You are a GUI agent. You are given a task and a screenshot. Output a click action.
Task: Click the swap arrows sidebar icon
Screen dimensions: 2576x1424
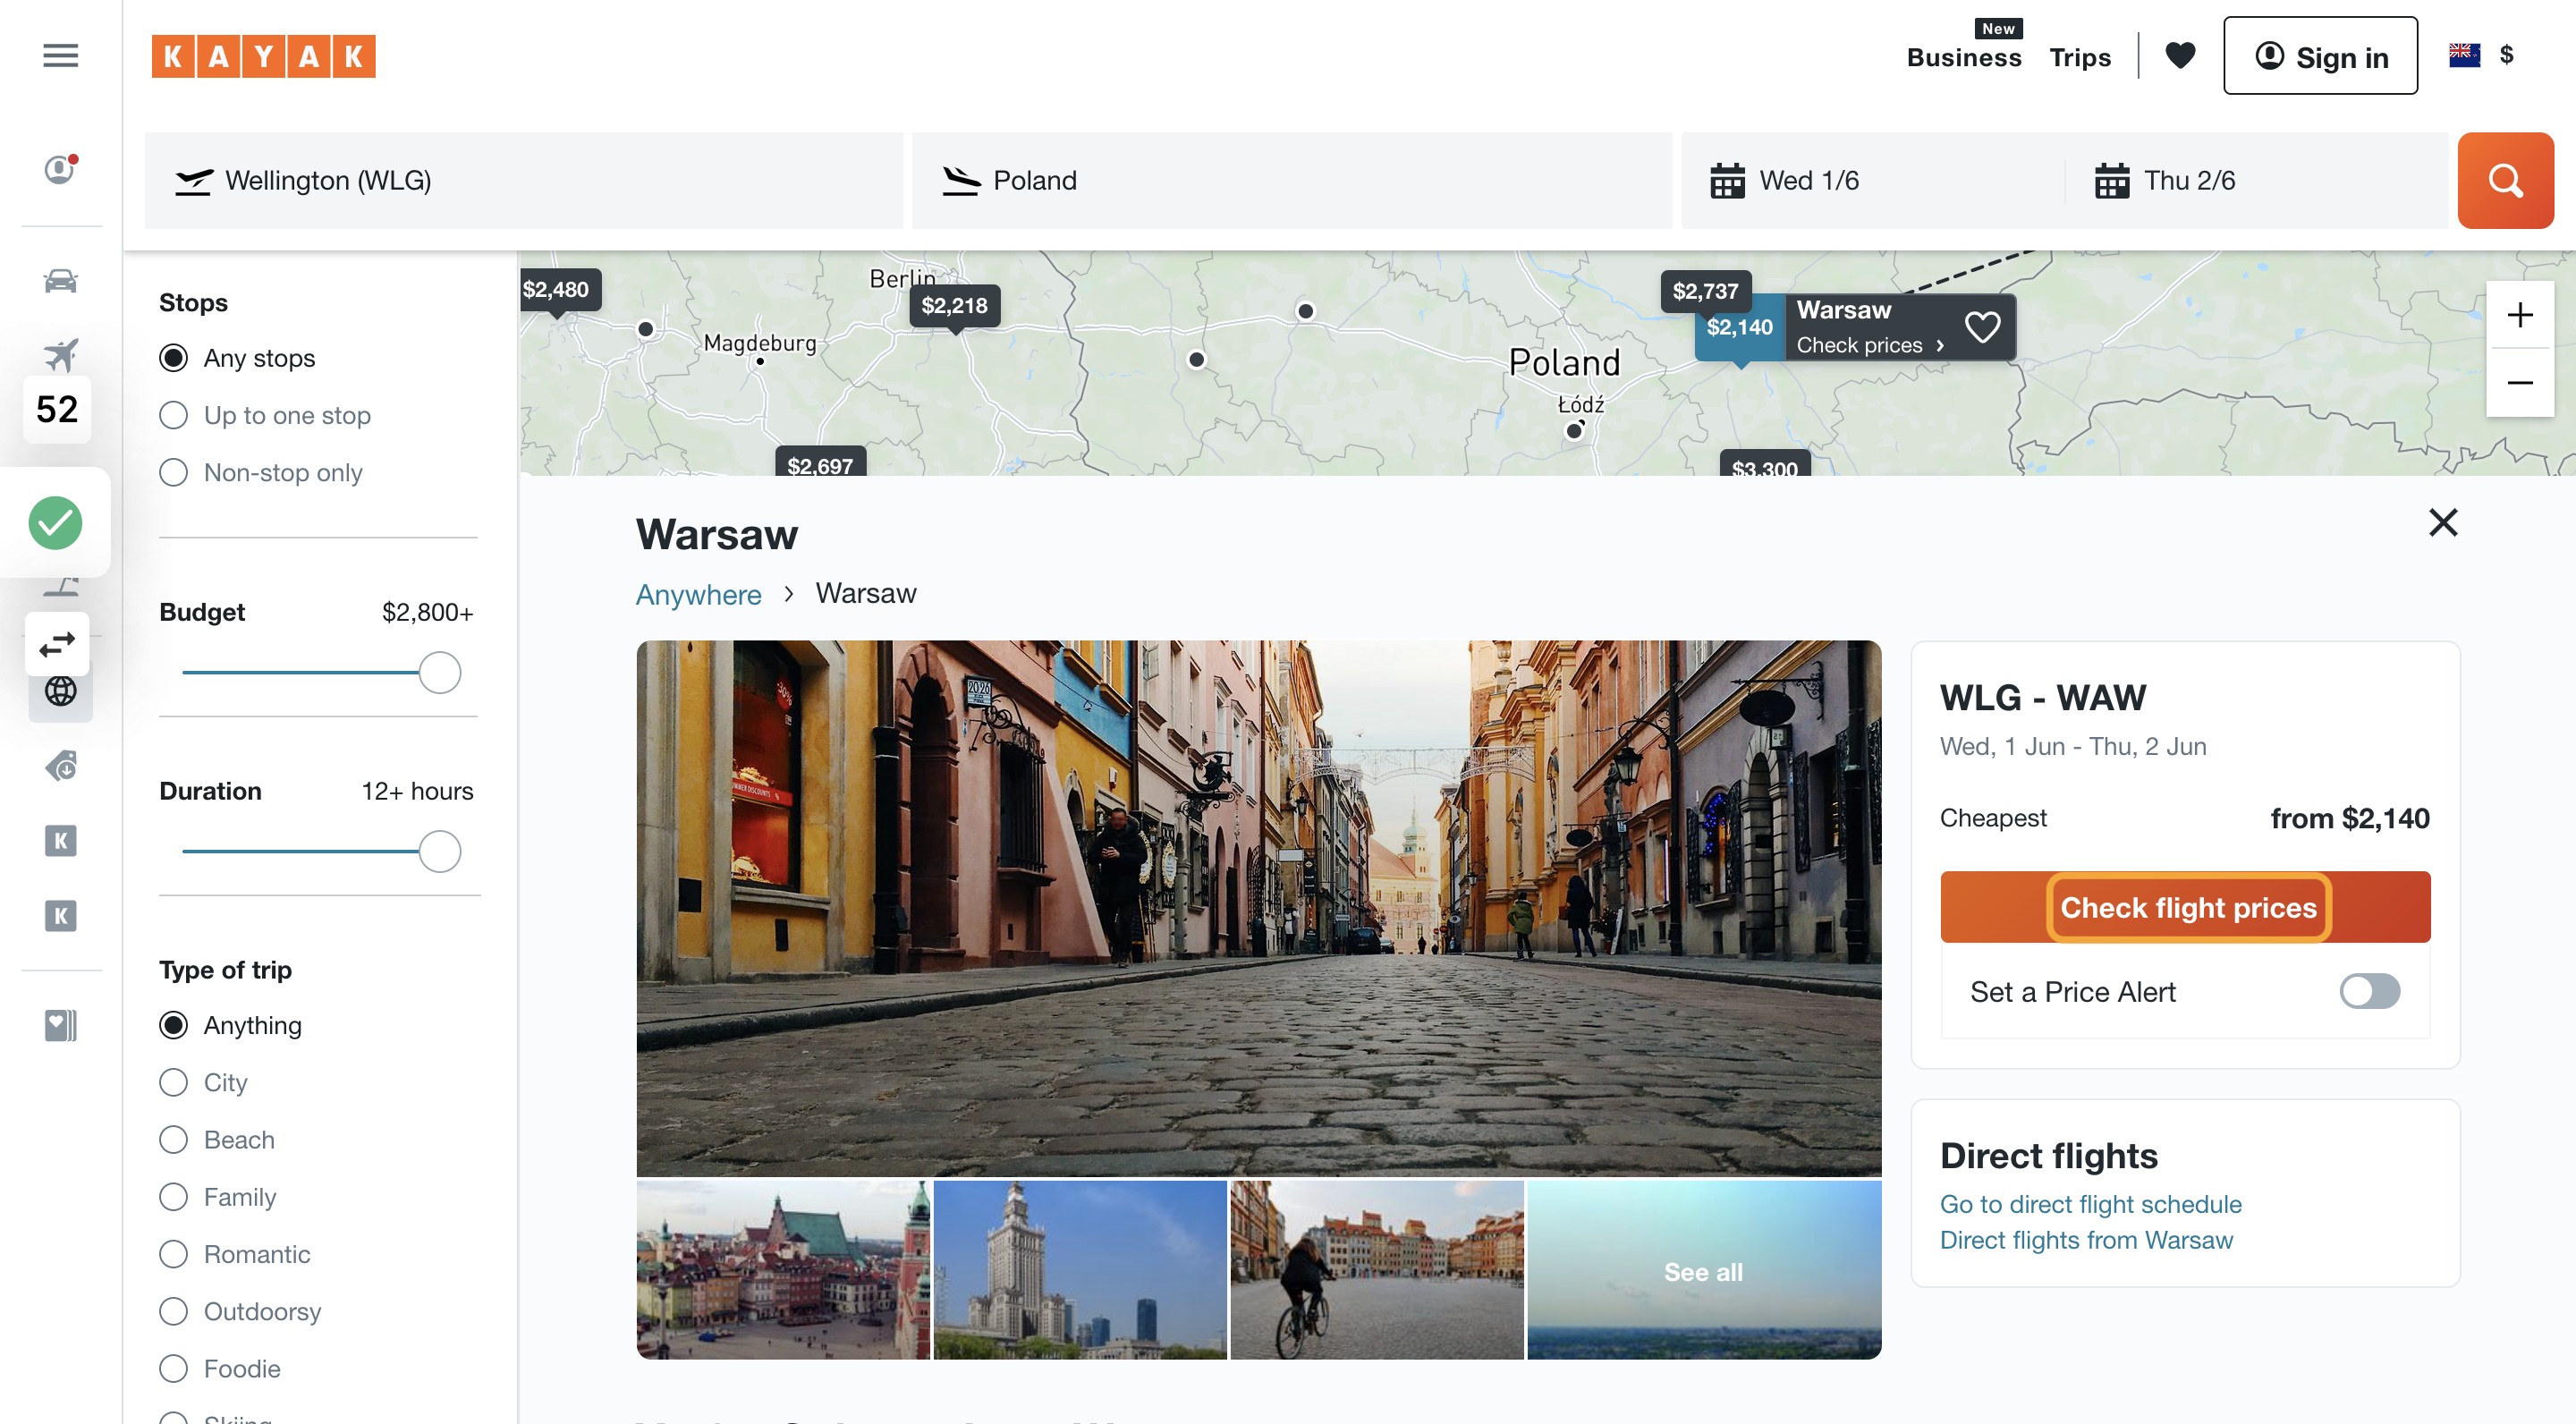[x=57, y=644]
